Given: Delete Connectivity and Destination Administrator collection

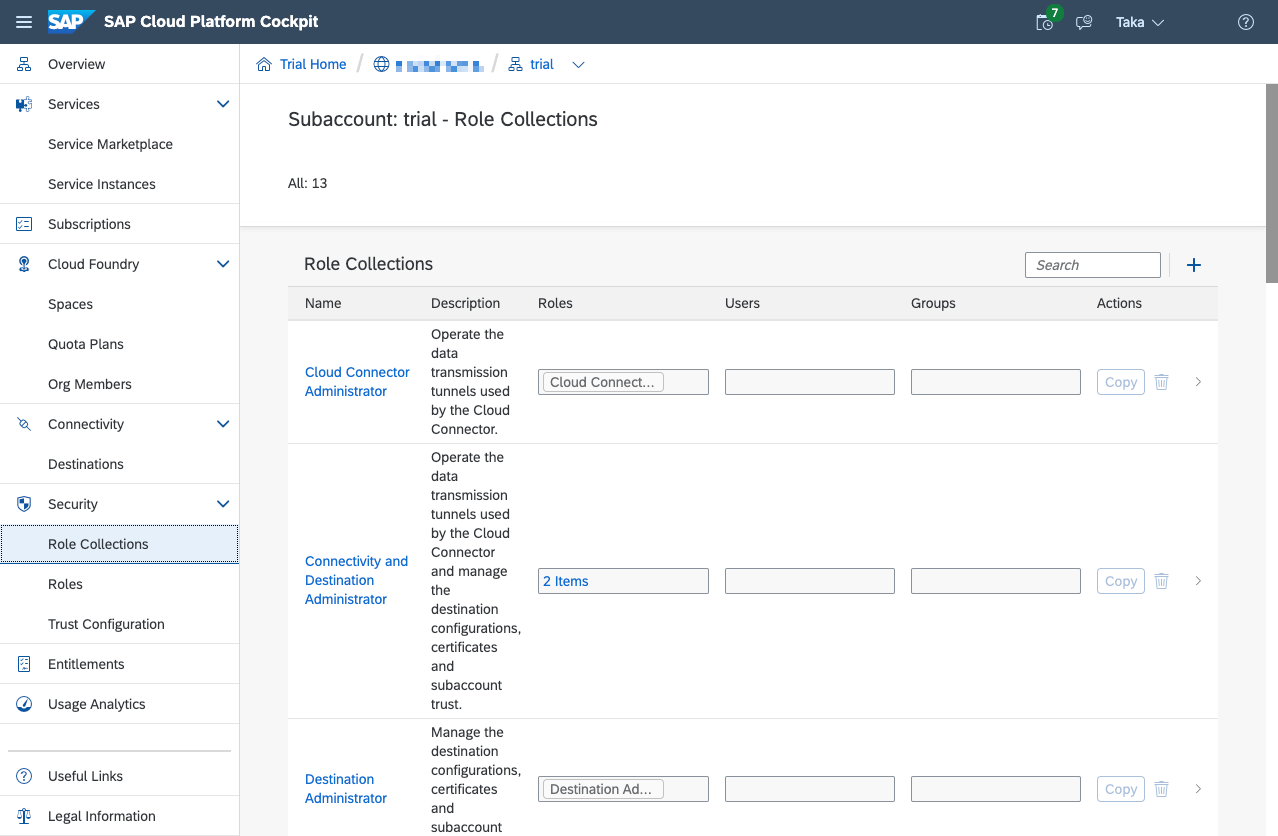Looking at the screenshot, I should [x=1161, y=581].
